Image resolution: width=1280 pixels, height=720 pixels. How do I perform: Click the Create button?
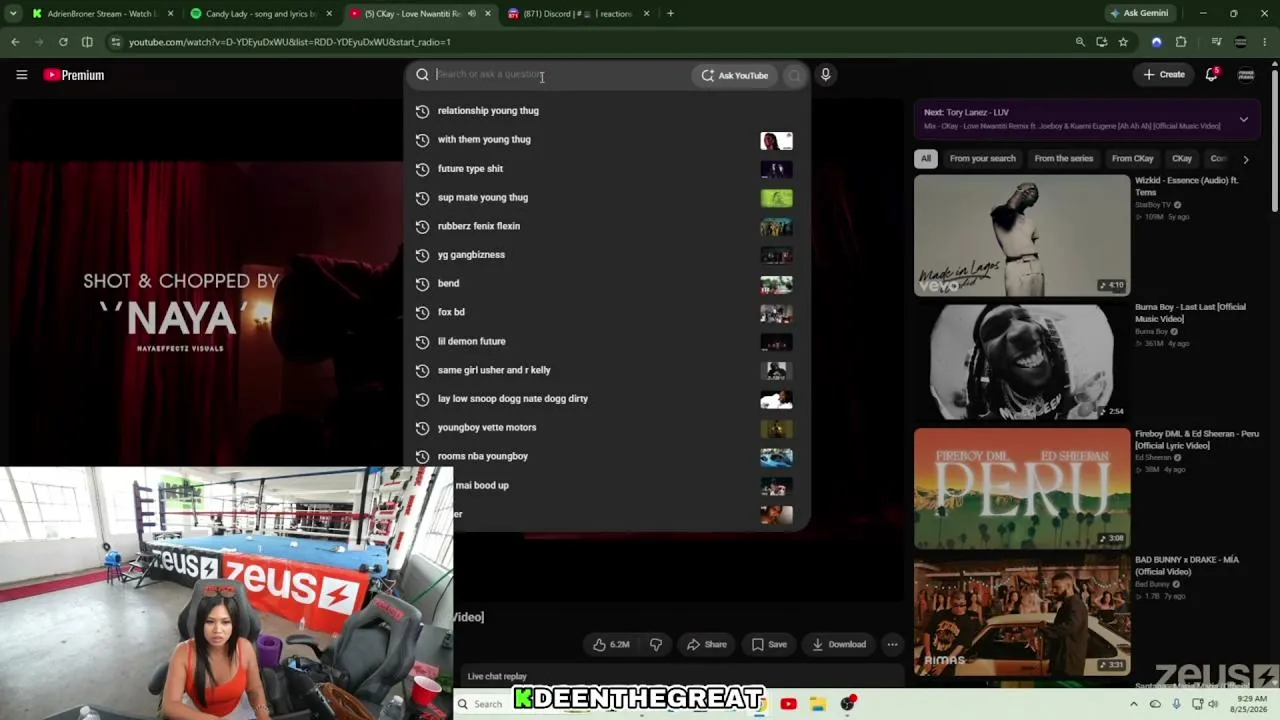[x=1164, y=75]
